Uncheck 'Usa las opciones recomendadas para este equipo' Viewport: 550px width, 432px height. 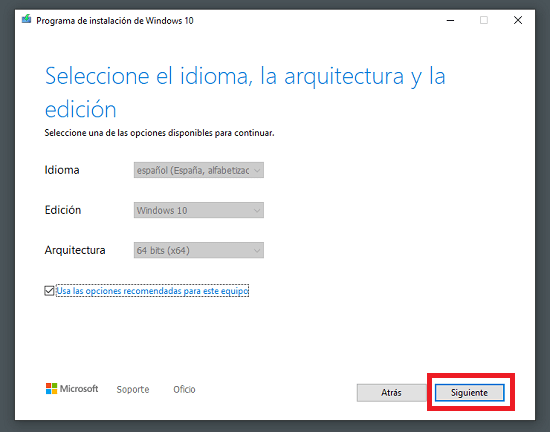tap(49, 291)
